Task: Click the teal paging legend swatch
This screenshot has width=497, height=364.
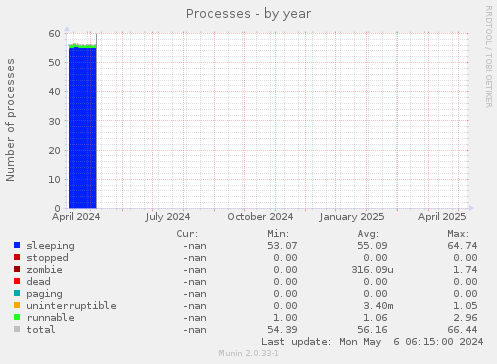Action: 17,293
